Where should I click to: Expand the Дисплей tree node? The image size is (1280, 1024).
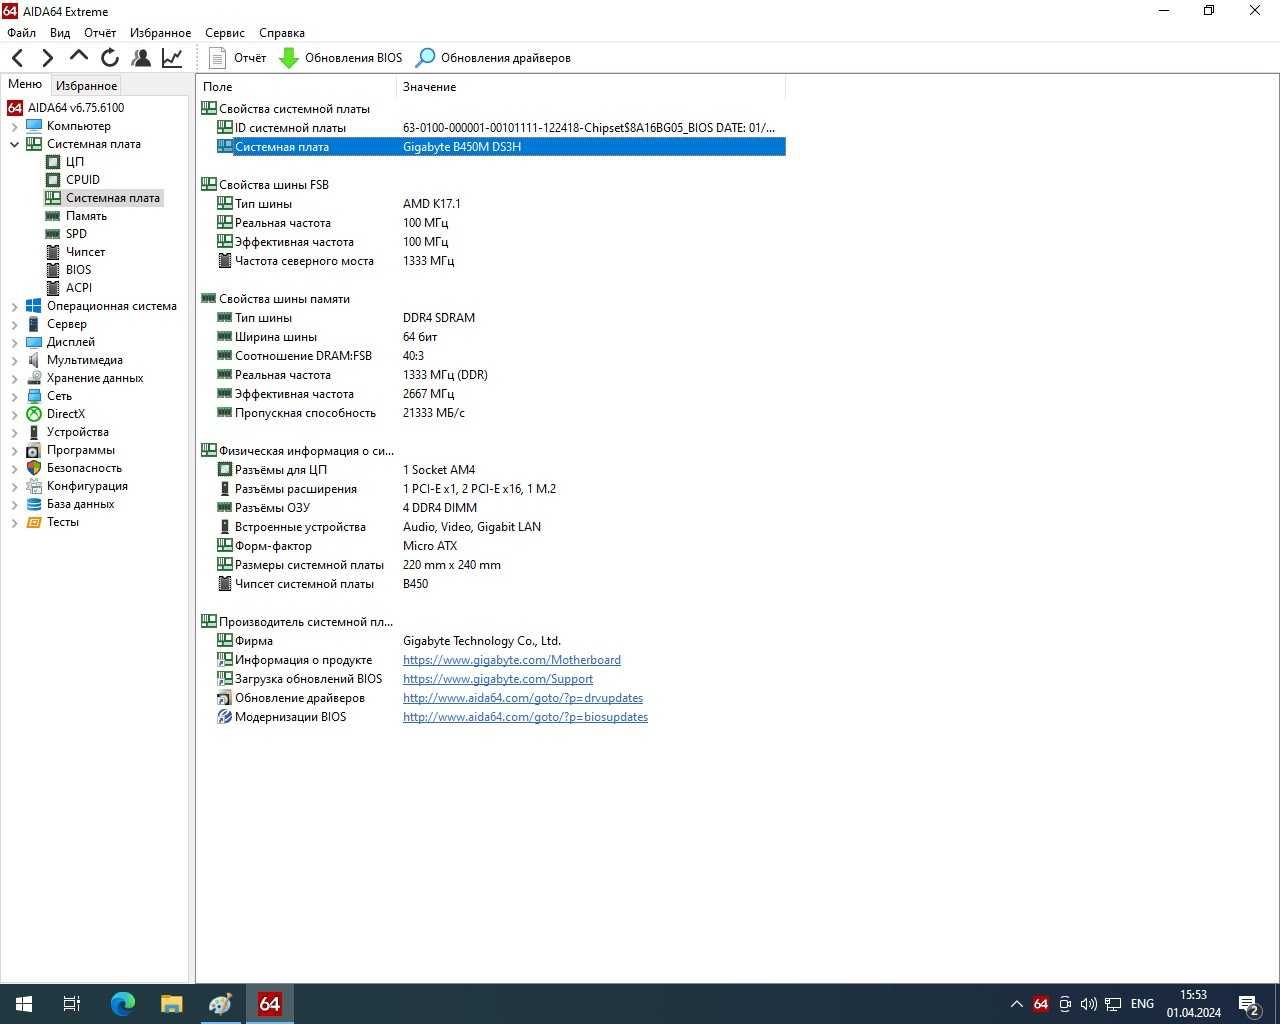pyautogui.click(x=15, y=342)
